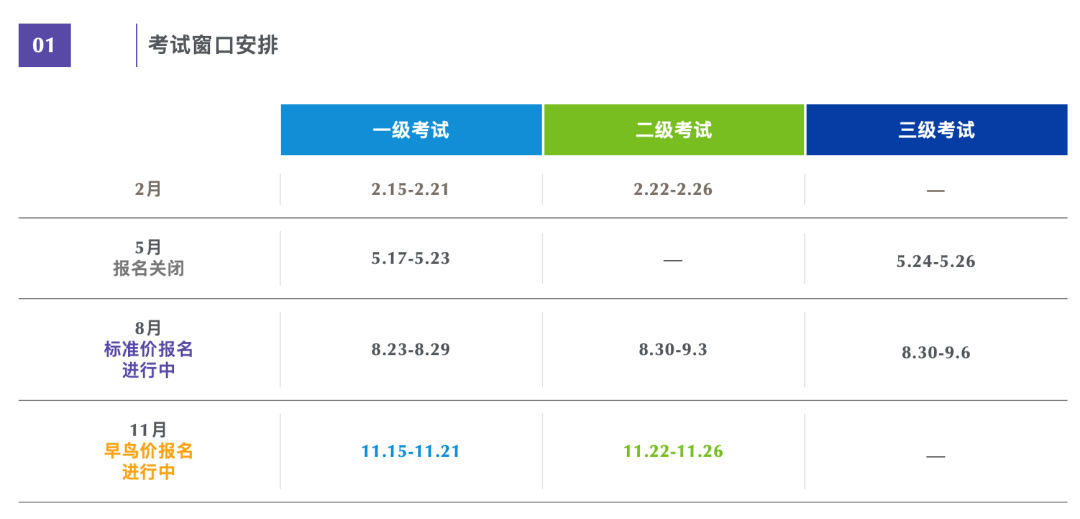Click the purple 01 section badge
This screenshot has width=1080, height=519.
(x=44, y=45)
